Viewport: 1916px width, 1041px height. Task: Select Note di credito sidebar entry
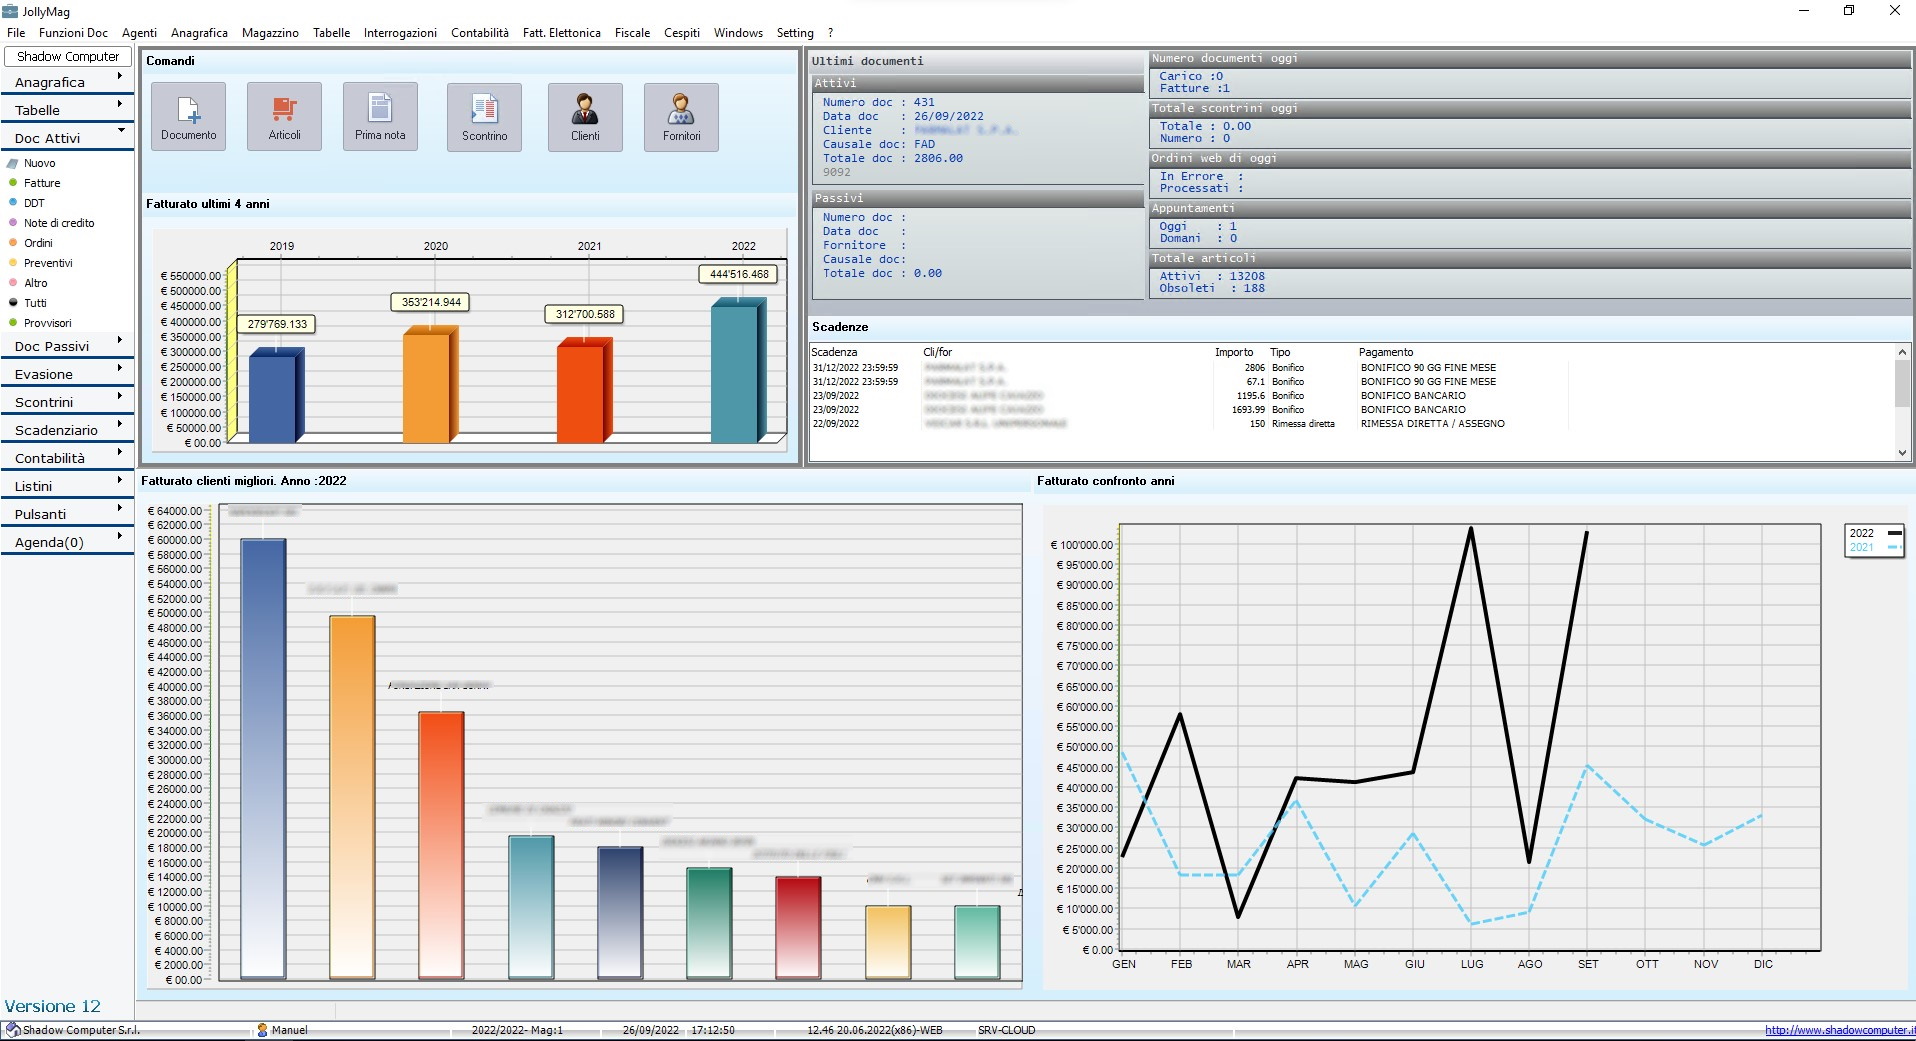(x=59, y=223)
